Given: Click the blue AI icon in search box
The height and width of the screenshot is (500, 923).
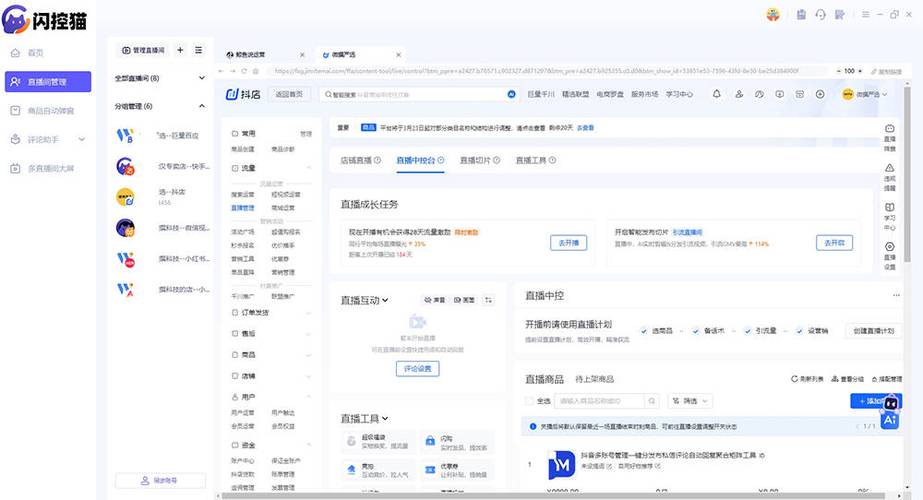Looking at the screenshot, I should click(511, 94).
